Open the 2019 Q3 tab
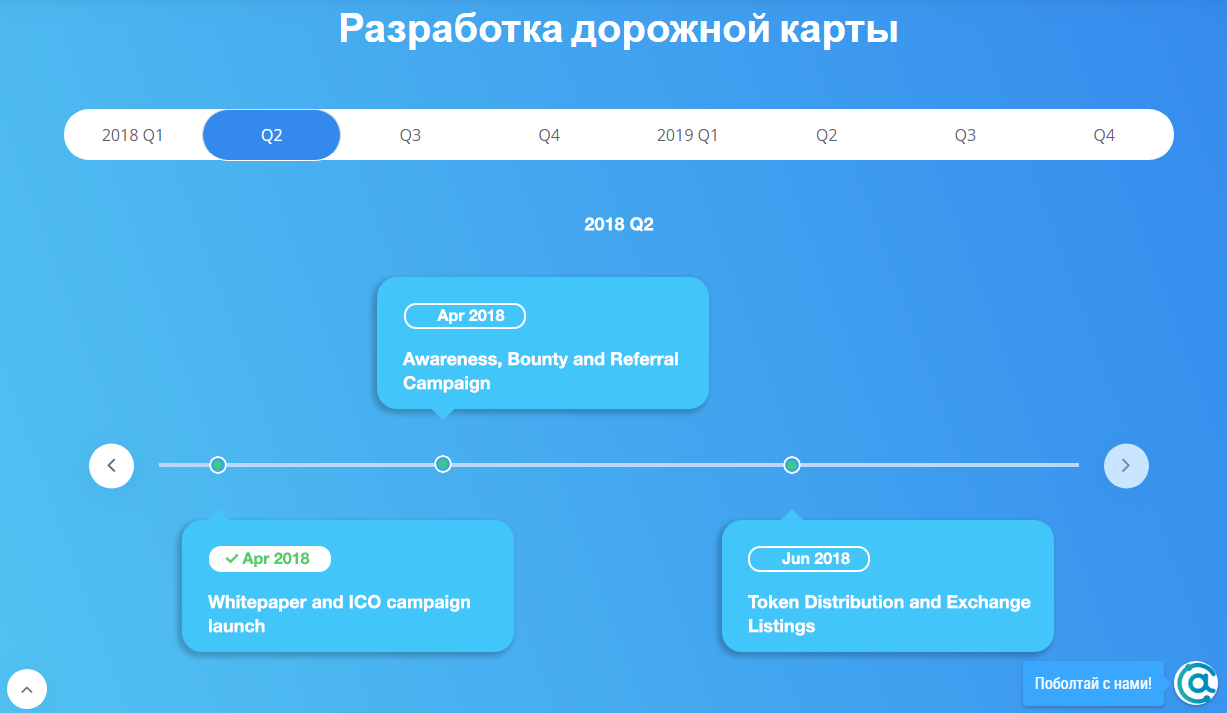This screenshot has height=713, width=1227. [965, 135]
